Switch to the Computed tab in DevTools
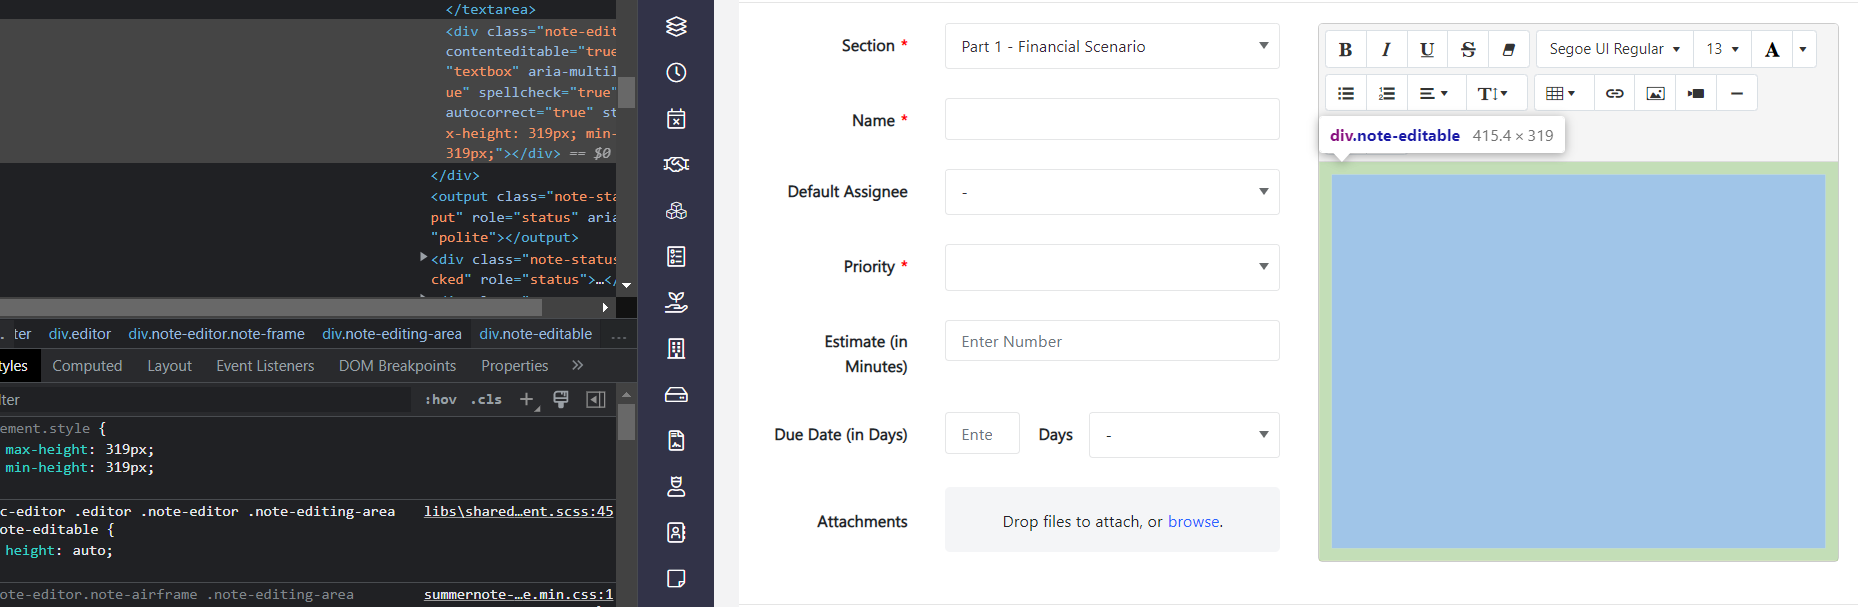 click(x=87, y=365)
